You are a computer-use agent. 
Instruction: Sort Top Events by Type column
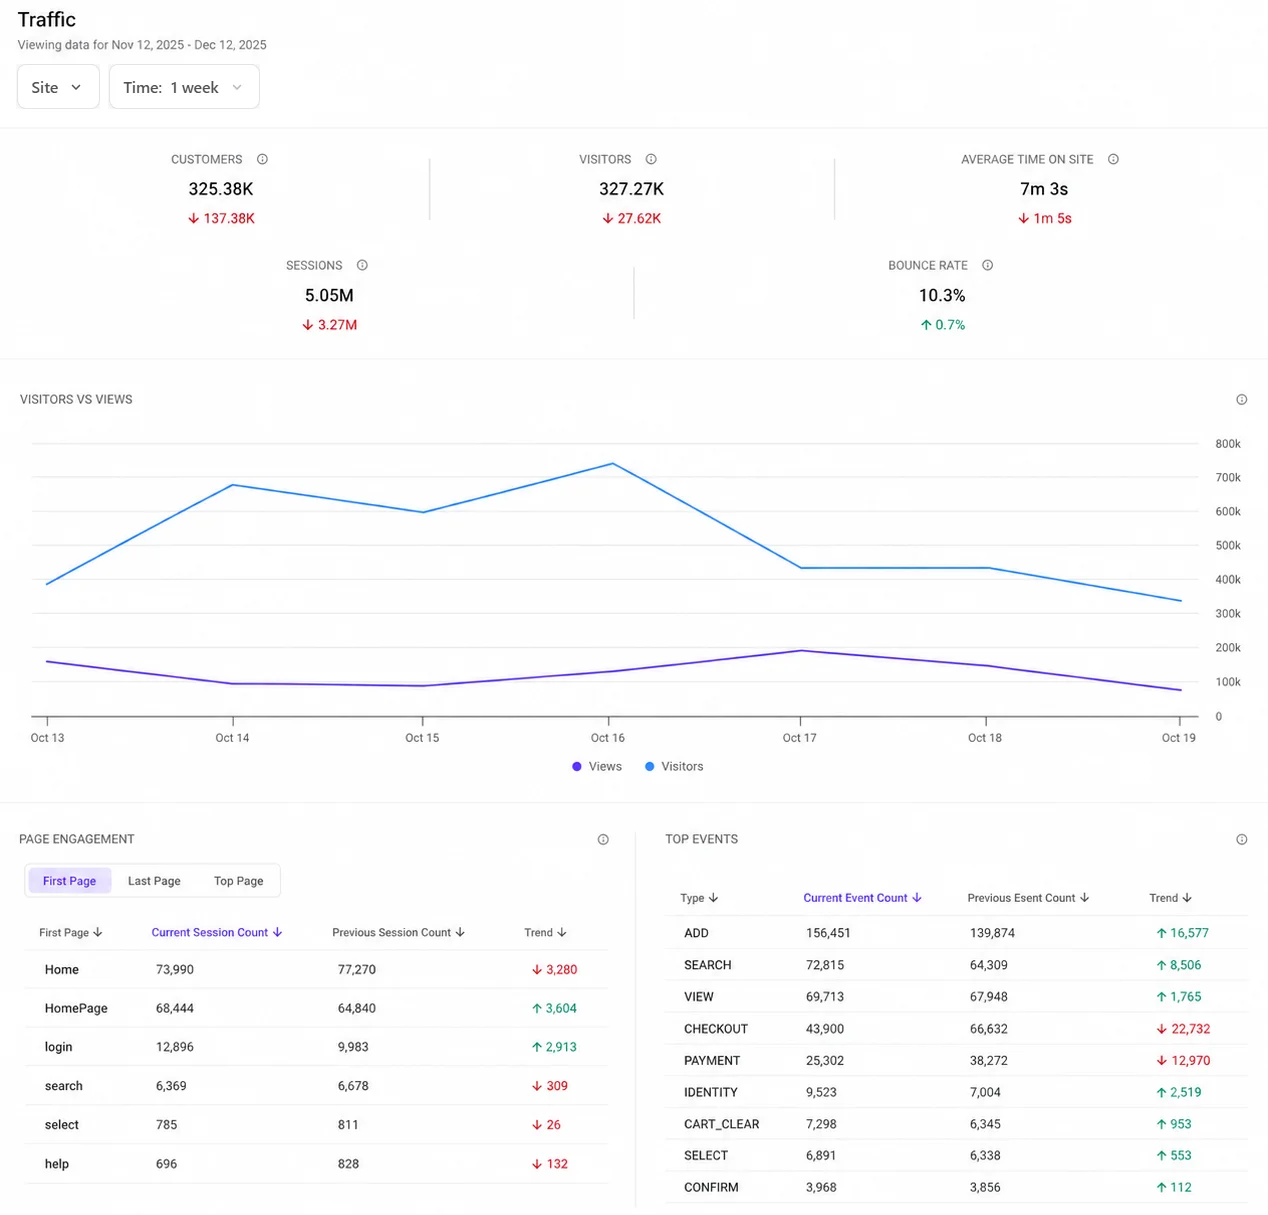[x=699, y=898]
